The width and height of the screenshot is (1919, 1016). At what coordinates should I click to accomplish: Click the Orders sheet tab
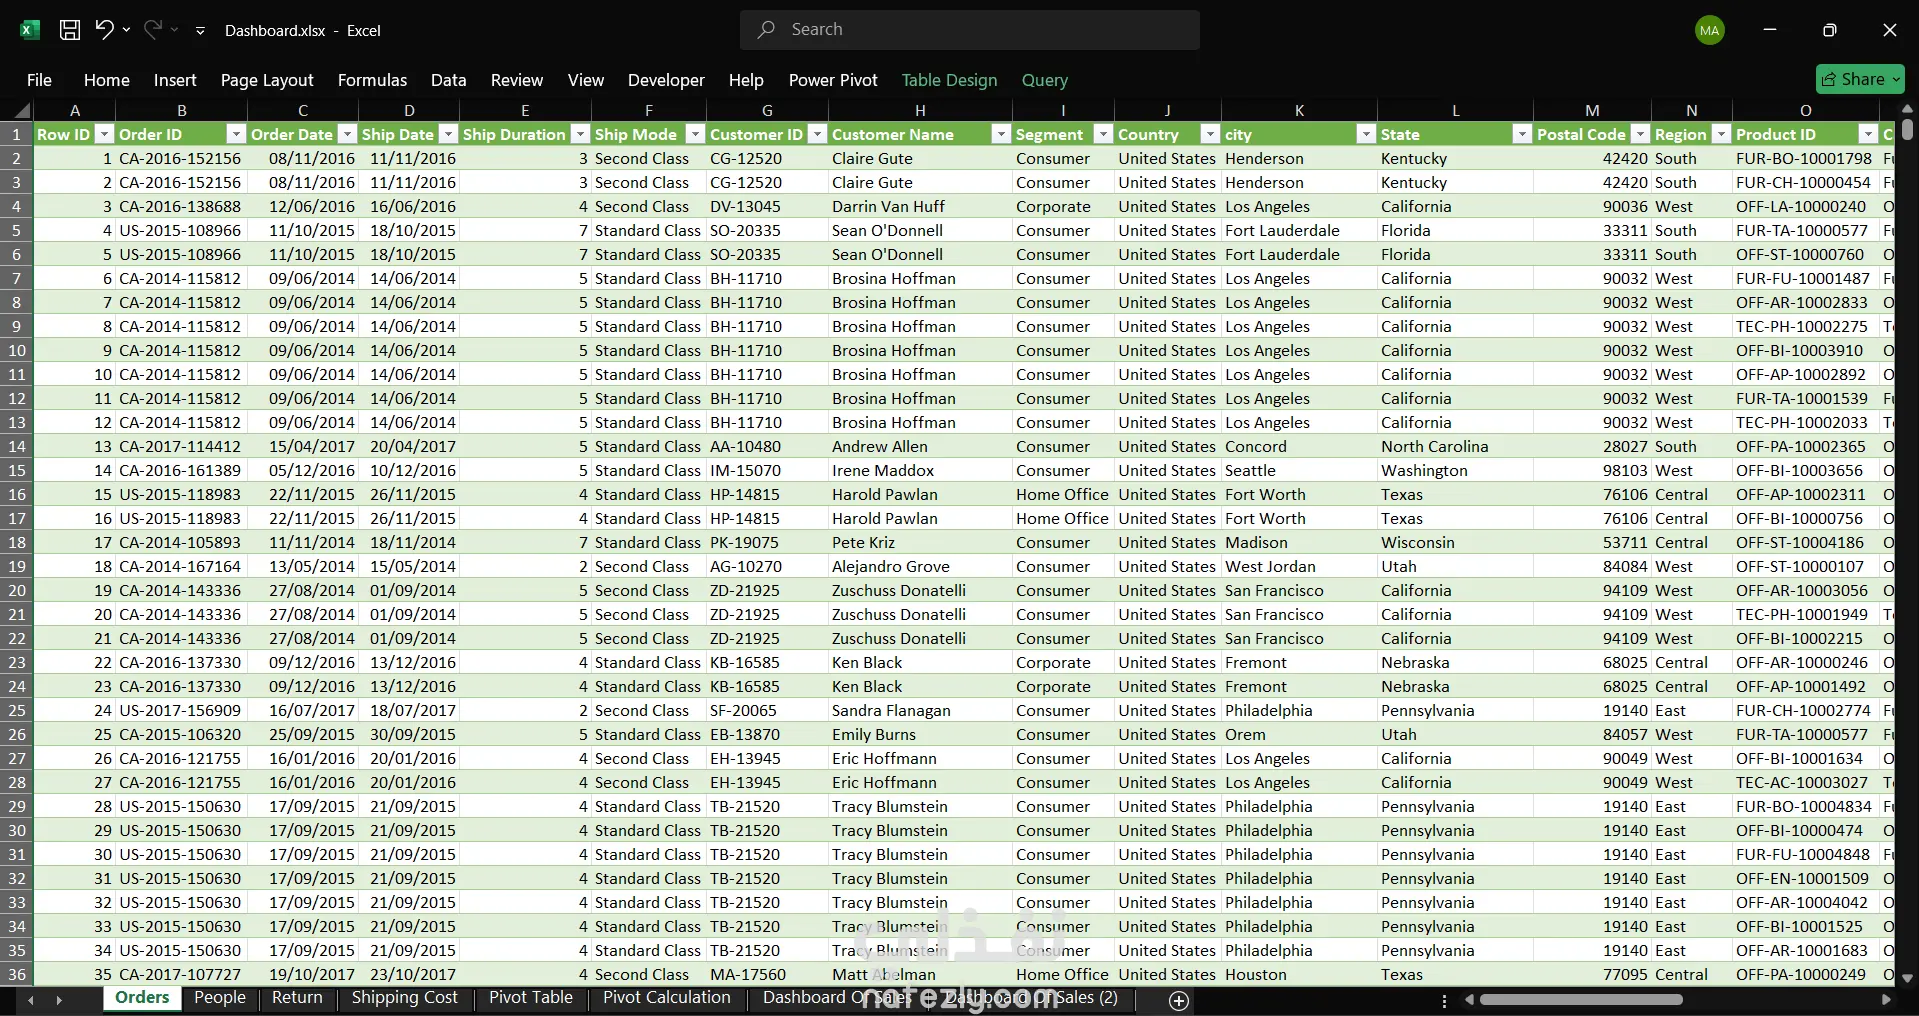click(142, 997)
